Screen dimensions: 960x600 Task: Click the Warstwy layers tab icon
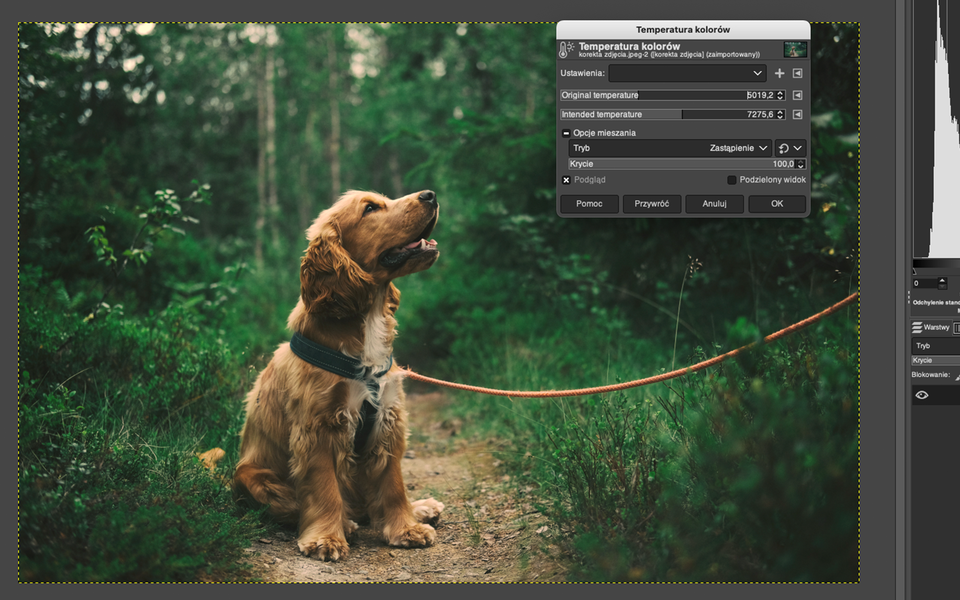click(917, 327)
